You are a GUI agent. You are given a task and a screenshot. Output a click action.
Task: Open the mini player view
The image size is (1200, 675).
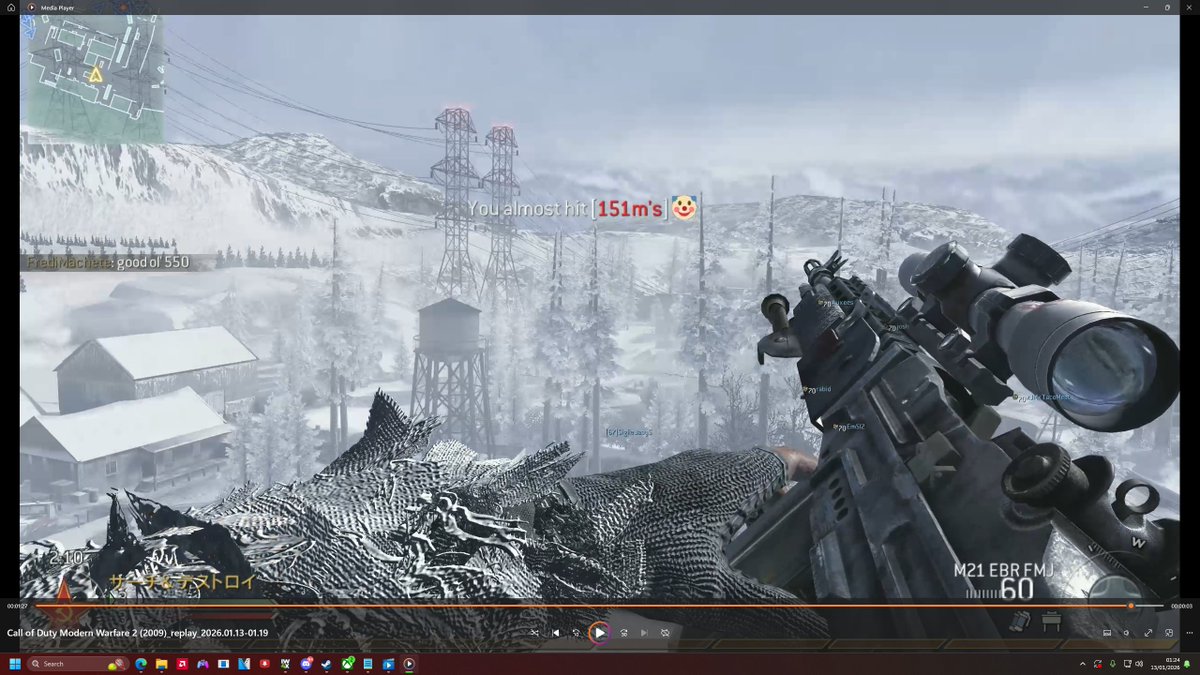[1168, 633]
